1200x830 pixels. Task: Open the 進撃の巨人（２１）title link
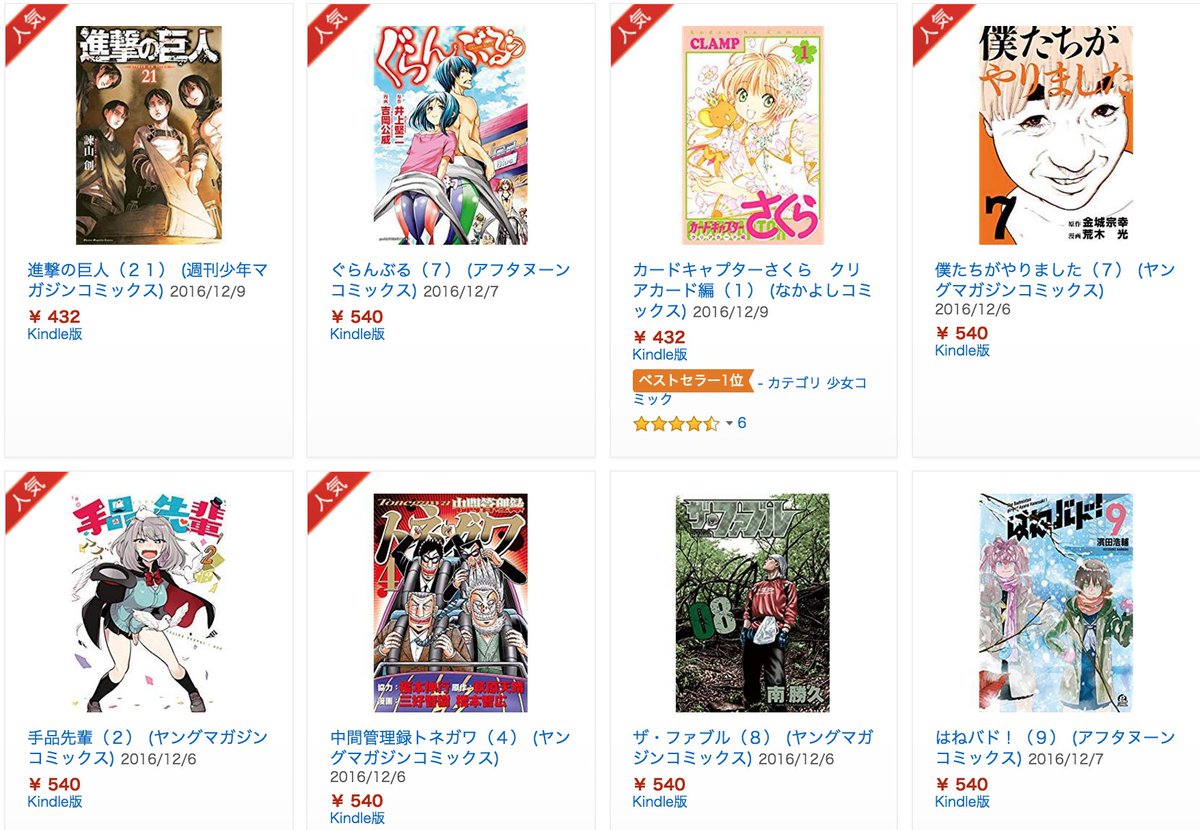pyautogui.click(x=147, y=280)
